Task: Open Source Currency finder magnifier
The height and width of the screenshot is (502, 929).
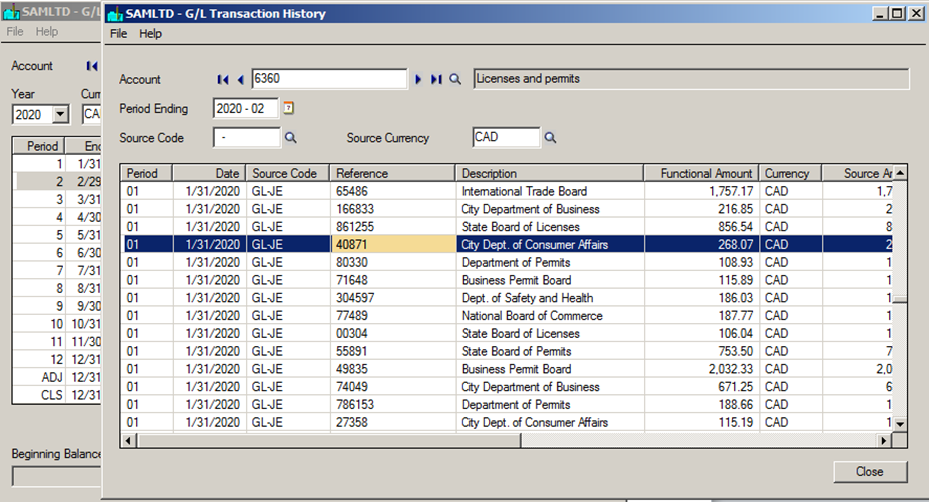Action: (x=550, y=138)
